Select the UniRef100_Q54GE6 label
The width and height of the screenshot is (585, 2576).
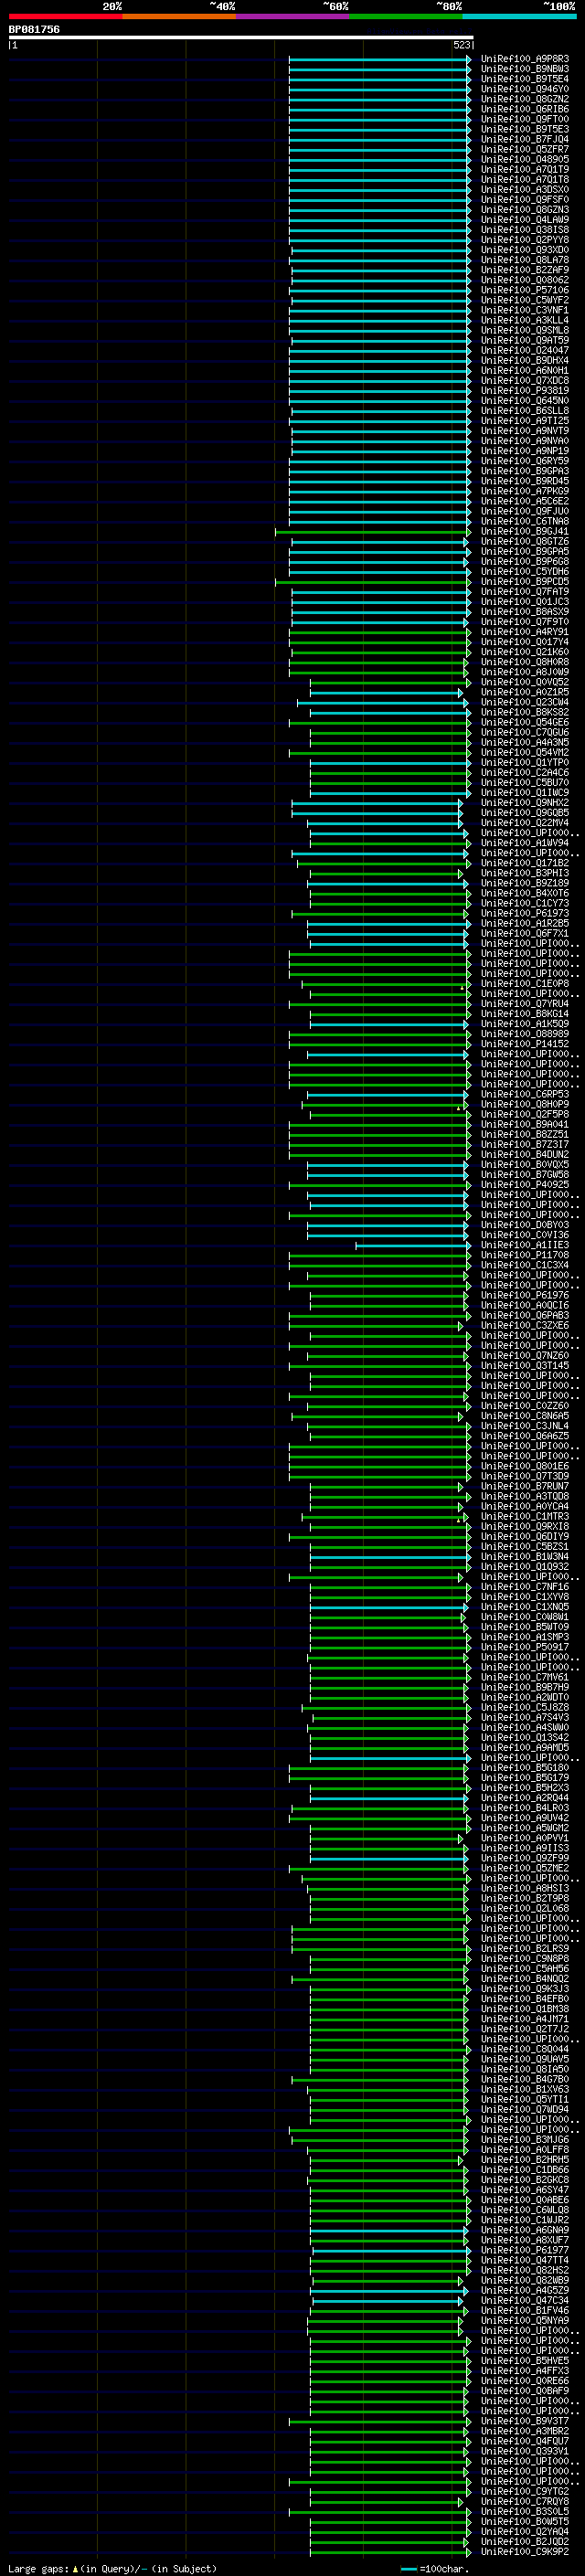tap(525, 722)
